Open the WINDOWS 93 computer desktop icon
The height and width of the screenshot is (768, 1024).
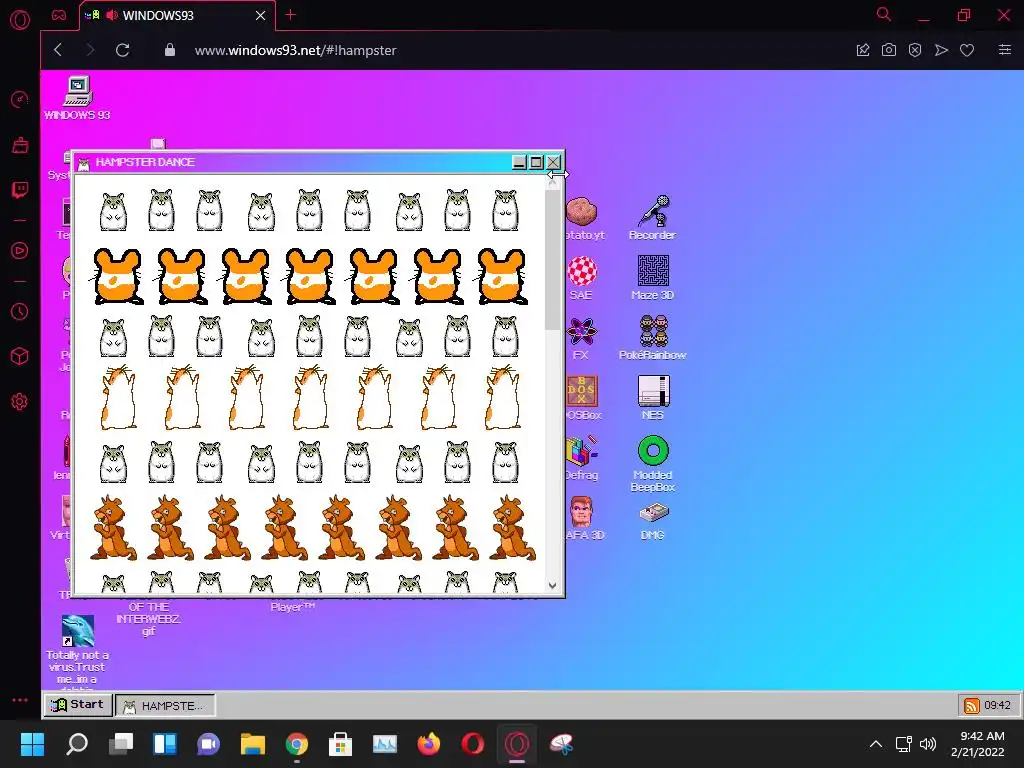[78, 97]
